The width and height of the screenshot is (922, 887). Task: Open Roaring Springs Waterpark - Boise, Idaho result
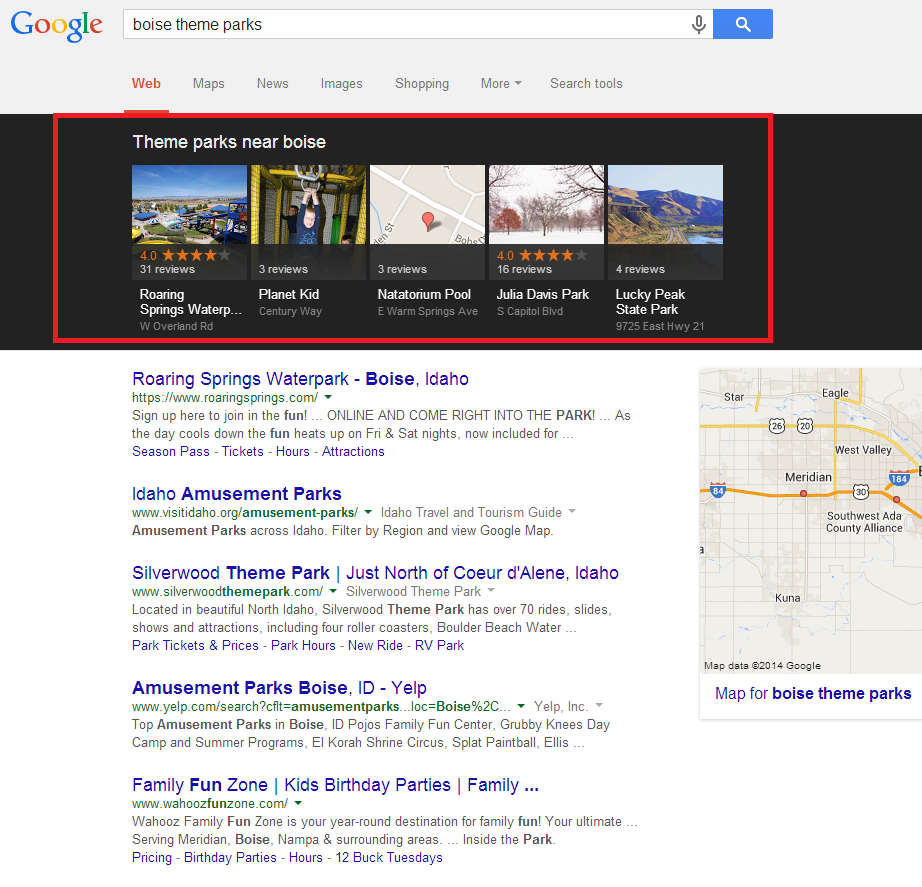coord(300,379)
